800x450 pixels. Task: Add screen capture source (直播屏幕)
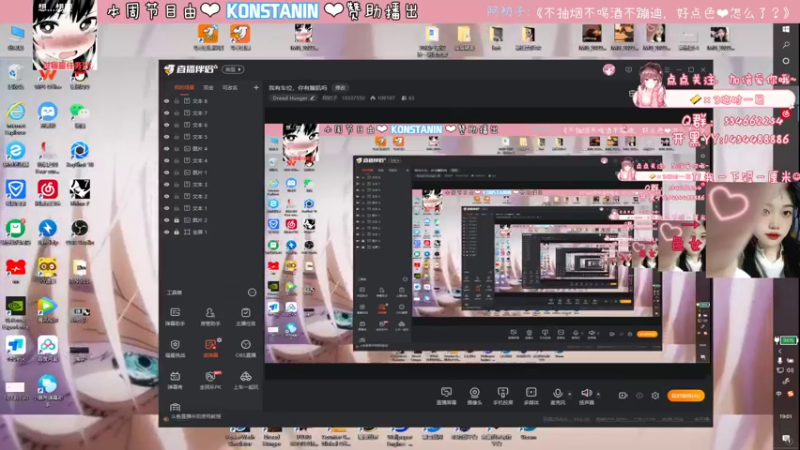coord(446,395)
